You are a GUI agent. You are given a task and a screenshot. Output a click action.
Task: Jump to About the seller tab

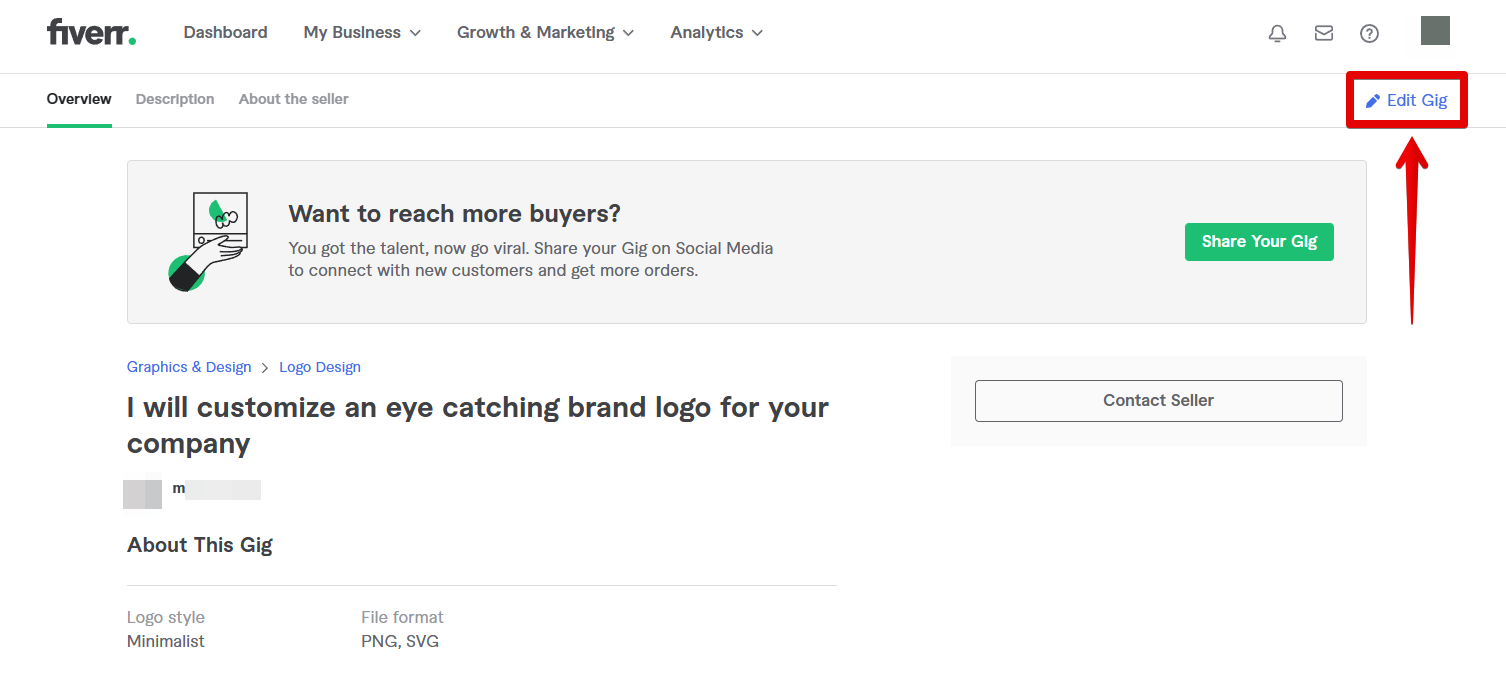[293, 99]
